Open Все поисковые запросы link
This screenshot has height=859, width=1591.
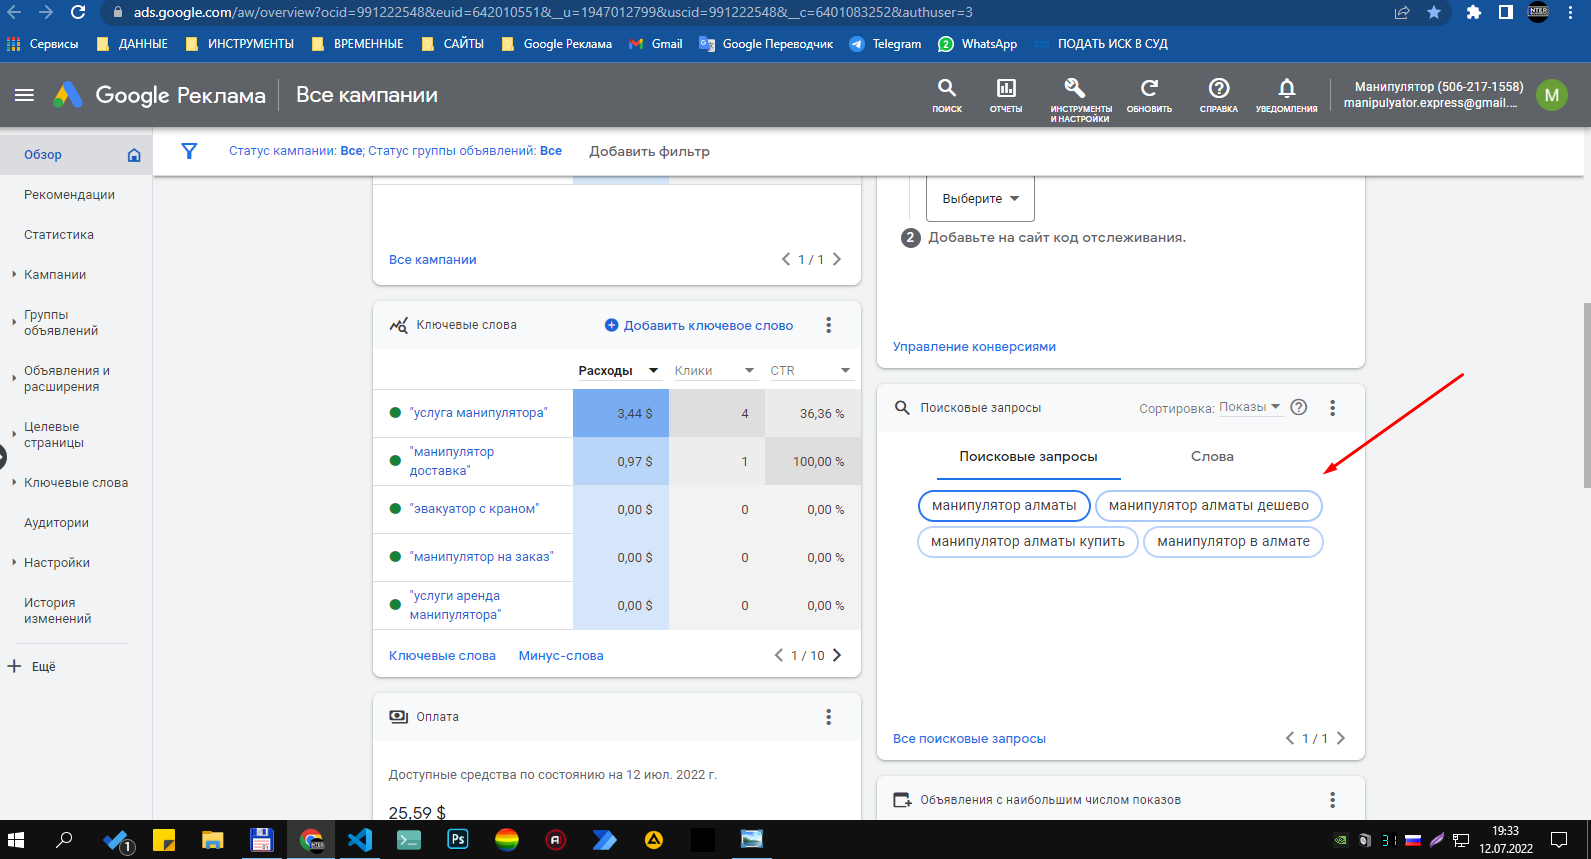click(x=969, y=739)
